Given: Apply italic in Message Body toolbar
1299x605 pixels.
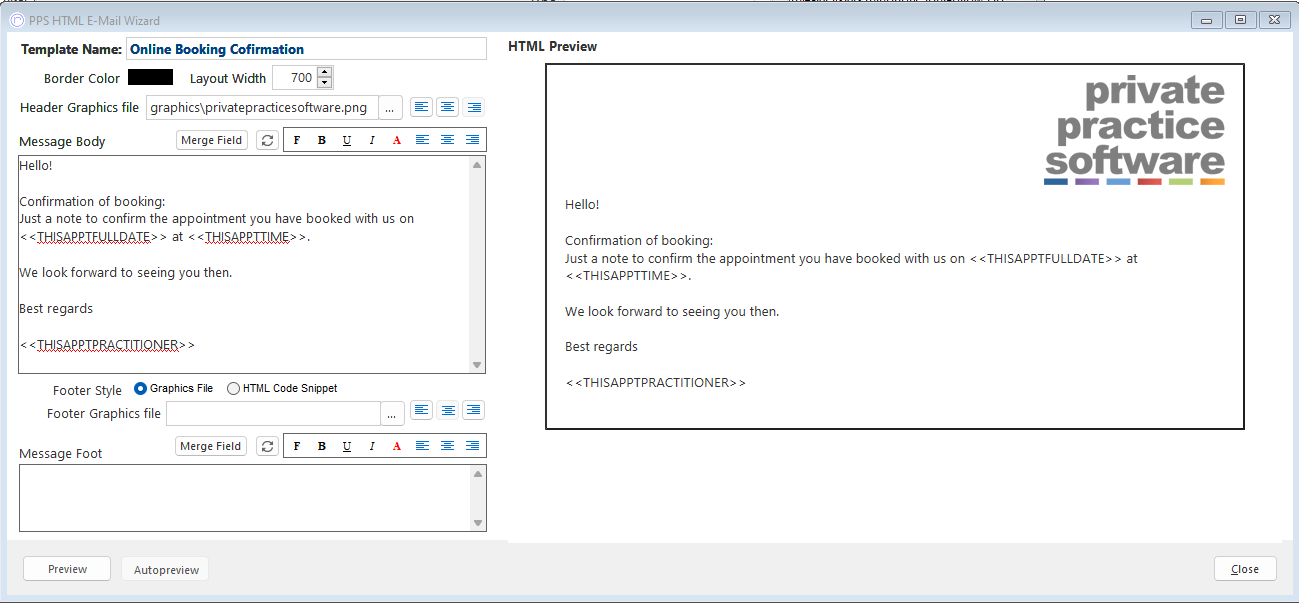Looking at the screenshot, I should point(372,140).
